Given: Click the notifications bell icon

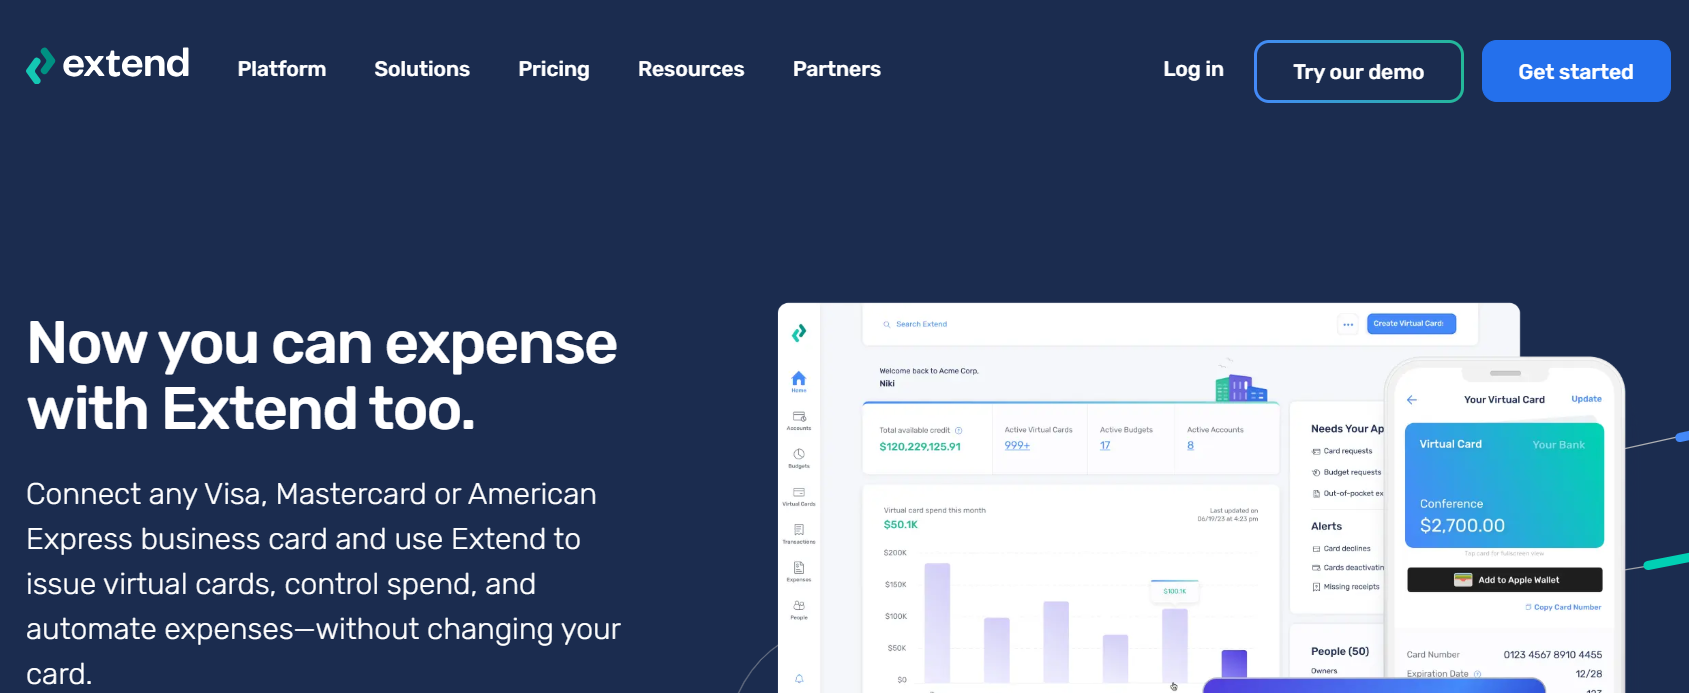Looking at the screenshot, I should (799, 679).
